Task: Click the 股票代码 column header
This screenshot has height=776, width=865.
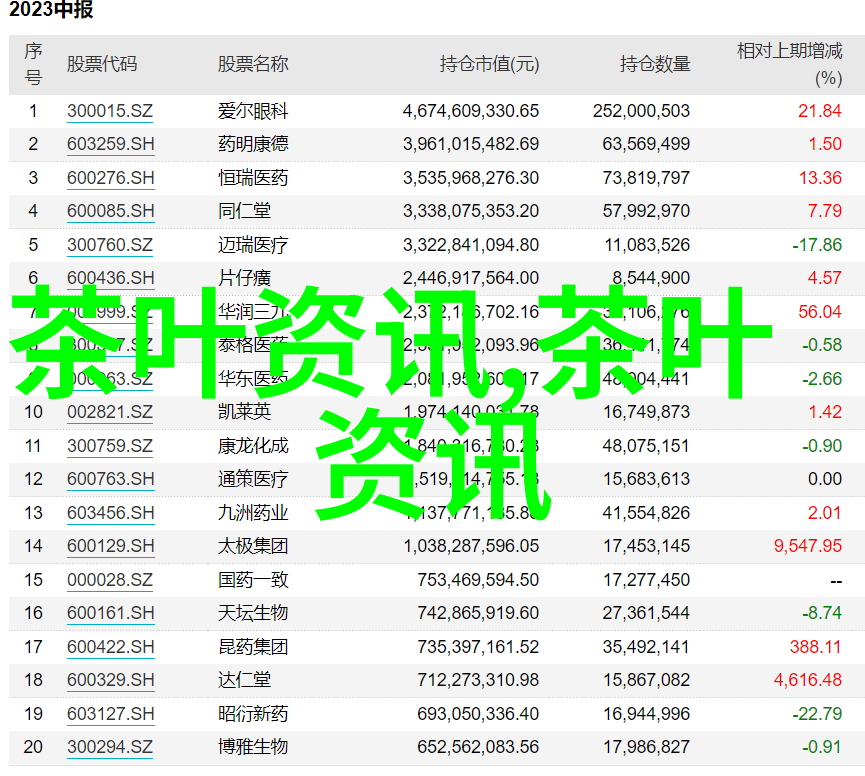Action: 102,64
